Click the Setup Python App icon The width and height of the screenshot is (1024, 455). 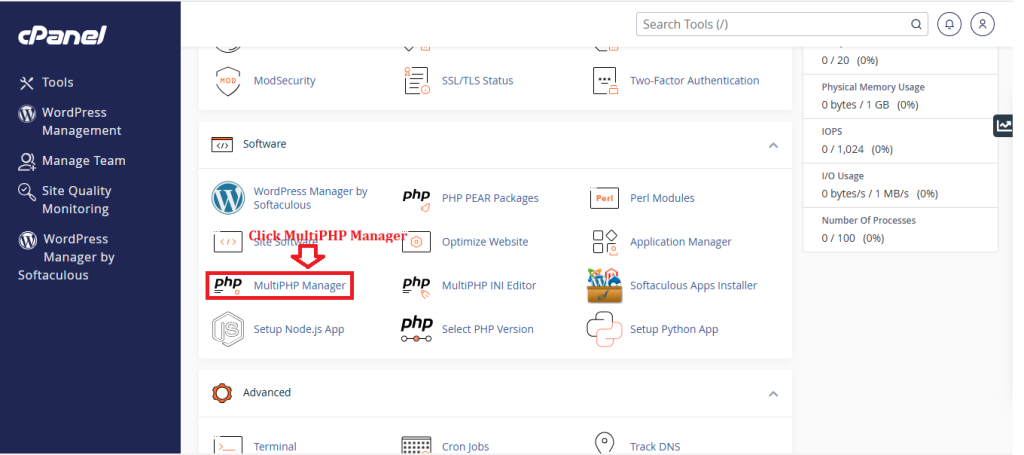605,329
